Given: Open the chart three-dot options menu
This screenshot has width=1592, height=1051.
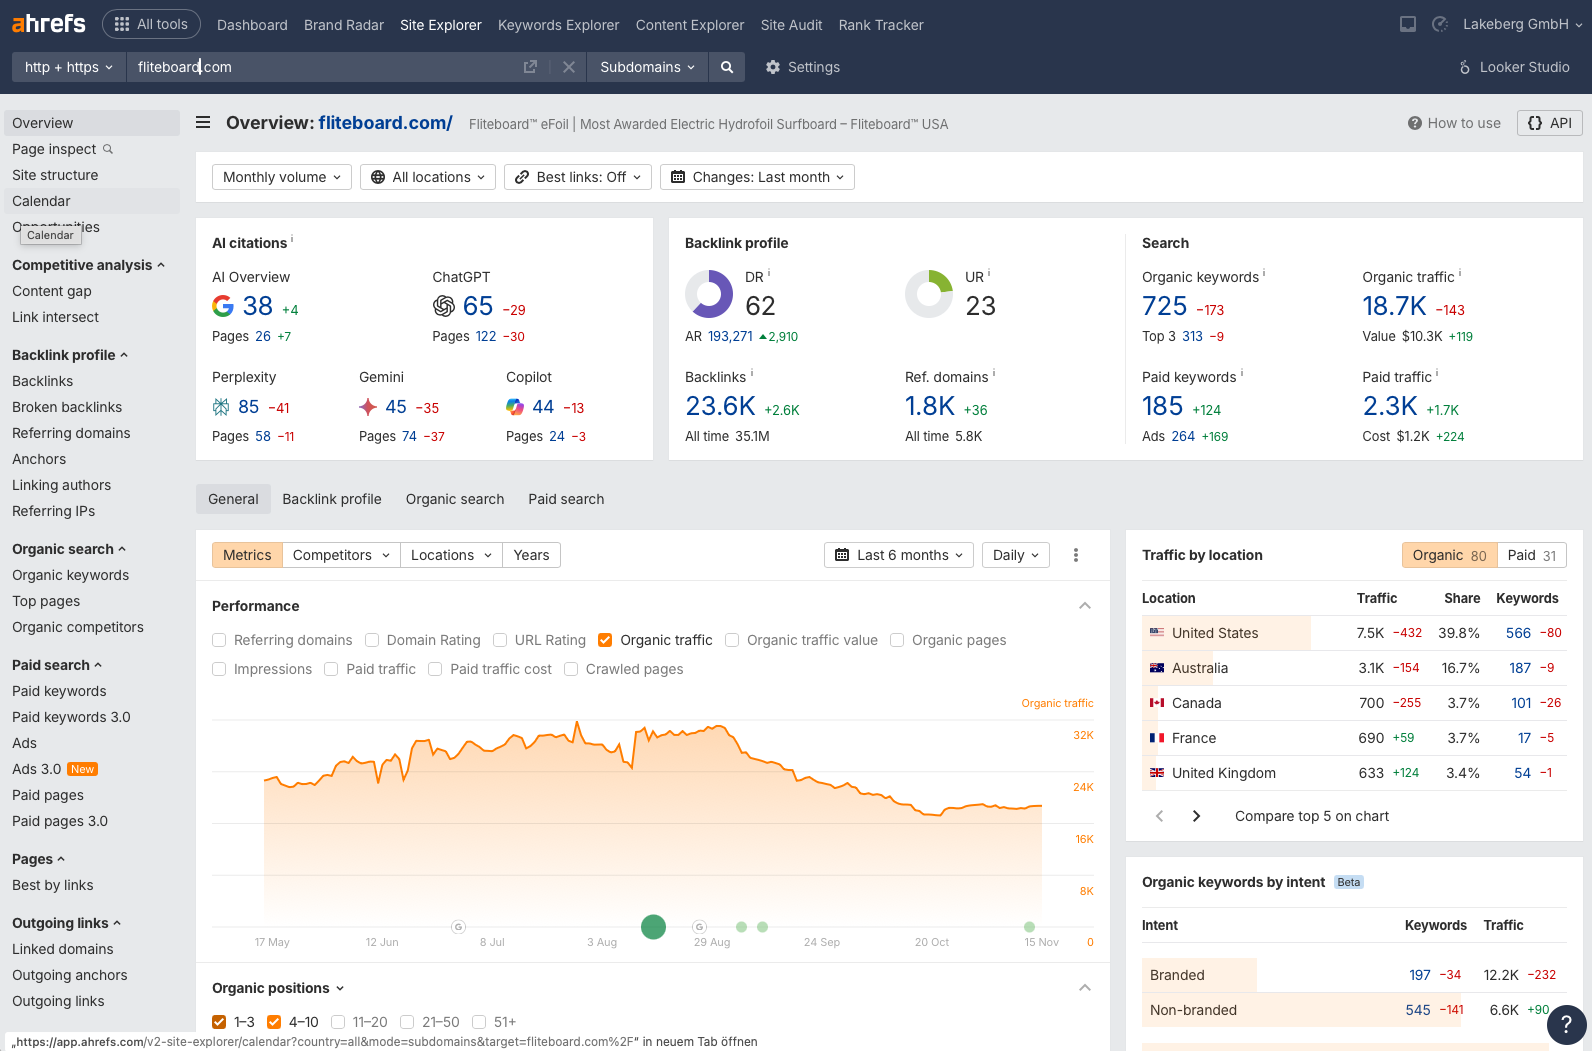Looking at the screenshot, I should click(x=1076, y=555).
